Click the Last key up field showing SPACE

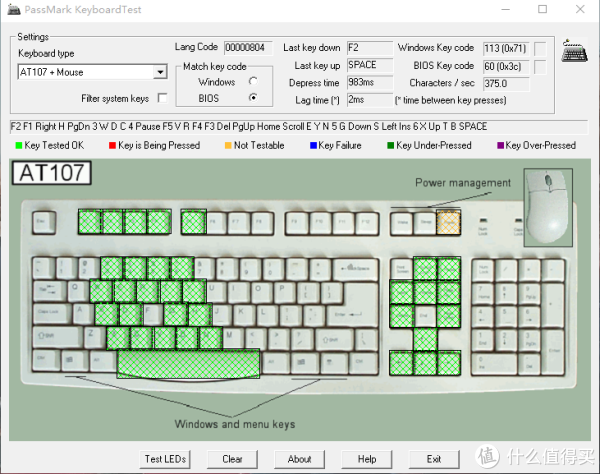pyautogui.click(x=370, y=65)
